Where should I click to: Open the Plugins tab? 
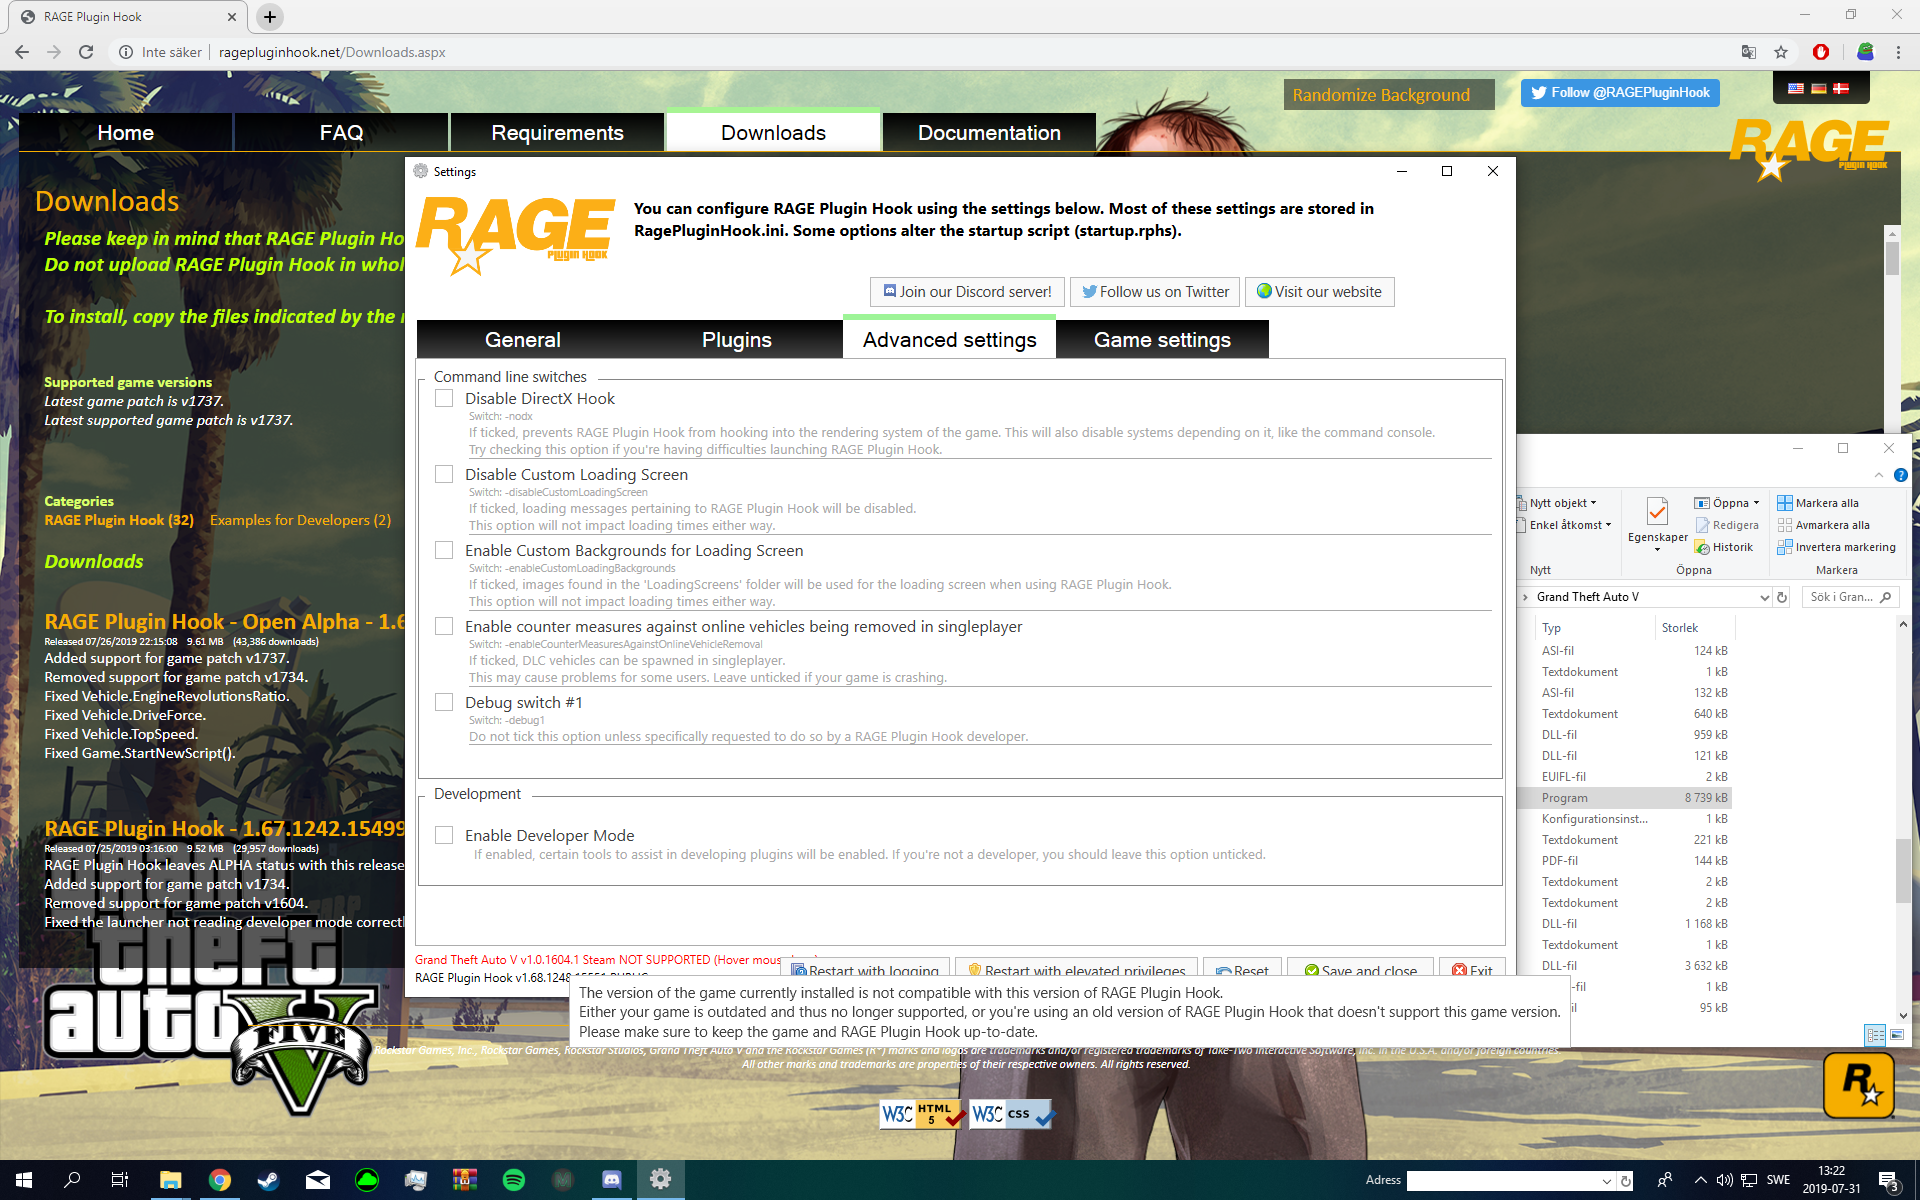(736, 340)
